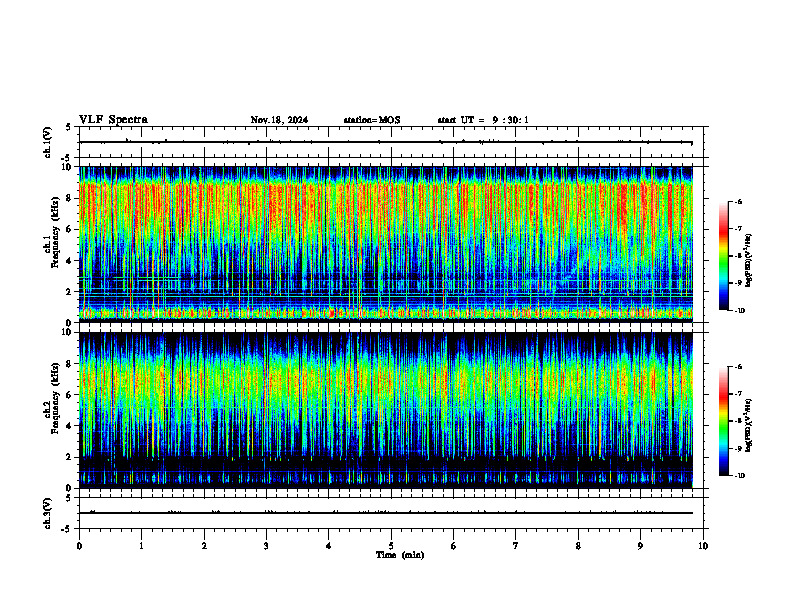Viewport: 792px width, 612px height.
Task: Click the "station=MOS" header label
Action: pyautogui.click(x=372, y=120)
